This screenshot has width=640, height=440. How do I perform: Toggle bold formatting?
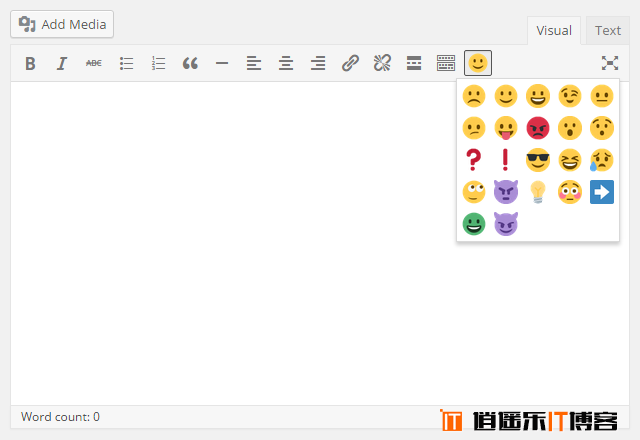point(30,63)
